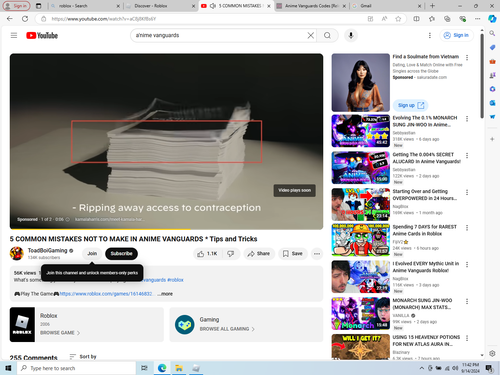Open Microsoft Edge in taskbar
This screenshot has width=500, height=375.
tap(162, 368)
